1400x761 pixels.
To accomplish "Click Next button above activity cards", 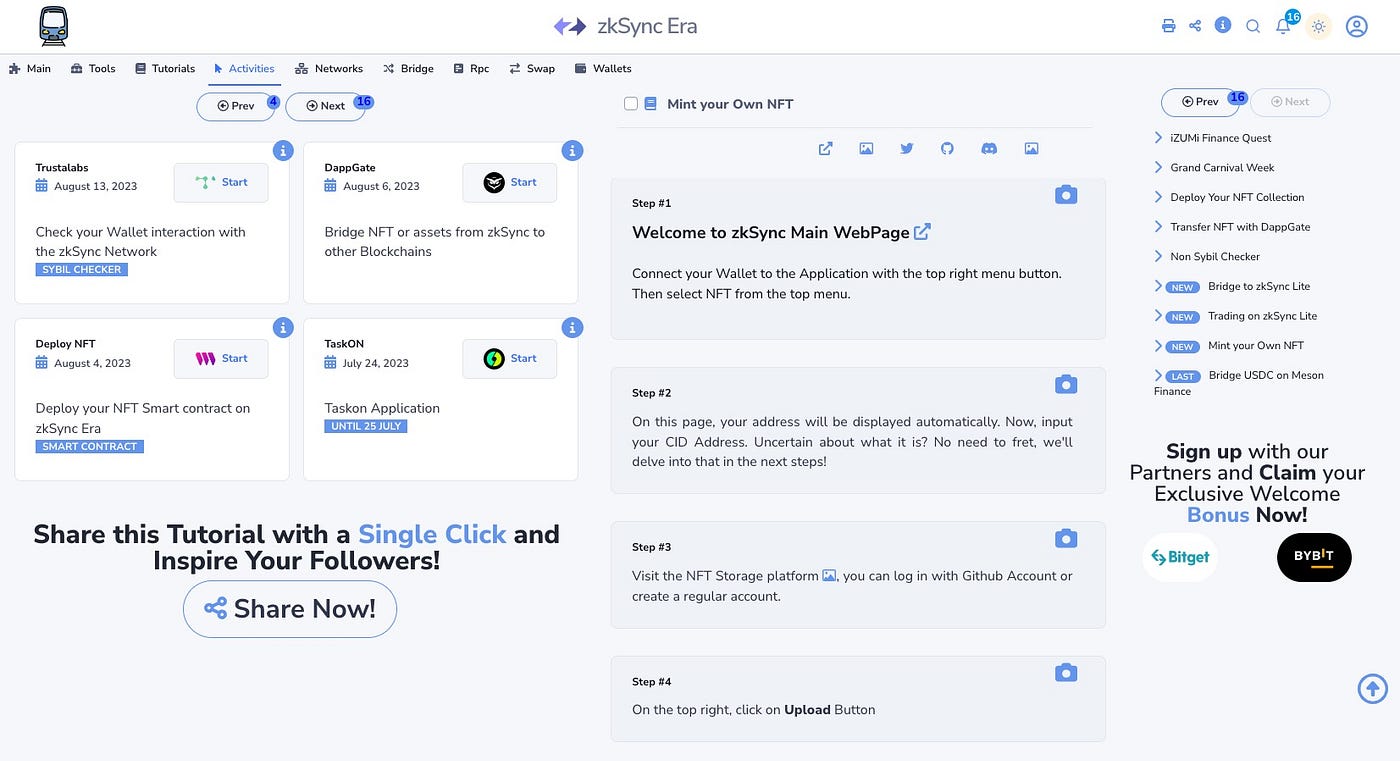I will coord(325,106).
